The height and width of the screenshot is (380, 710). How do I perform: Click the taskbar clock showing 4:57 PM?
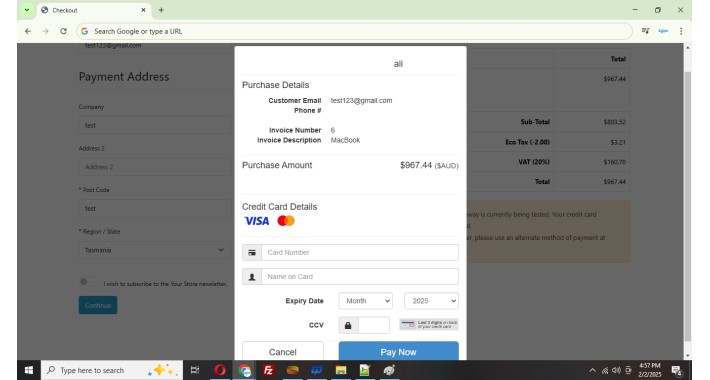pos(650,370)
